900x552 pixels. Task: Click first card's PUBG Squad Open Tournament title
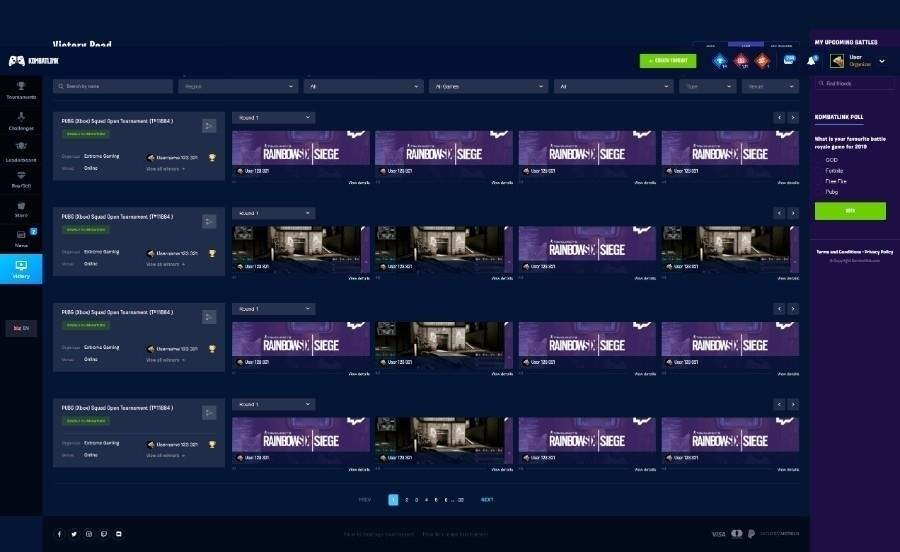coord(117,121)
